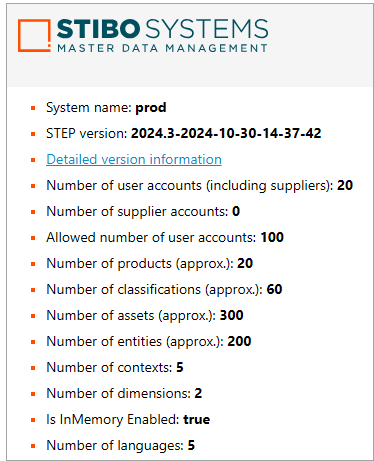Click the Master Data Management tagline
The image size is (374, 461).
pos(162,48)
